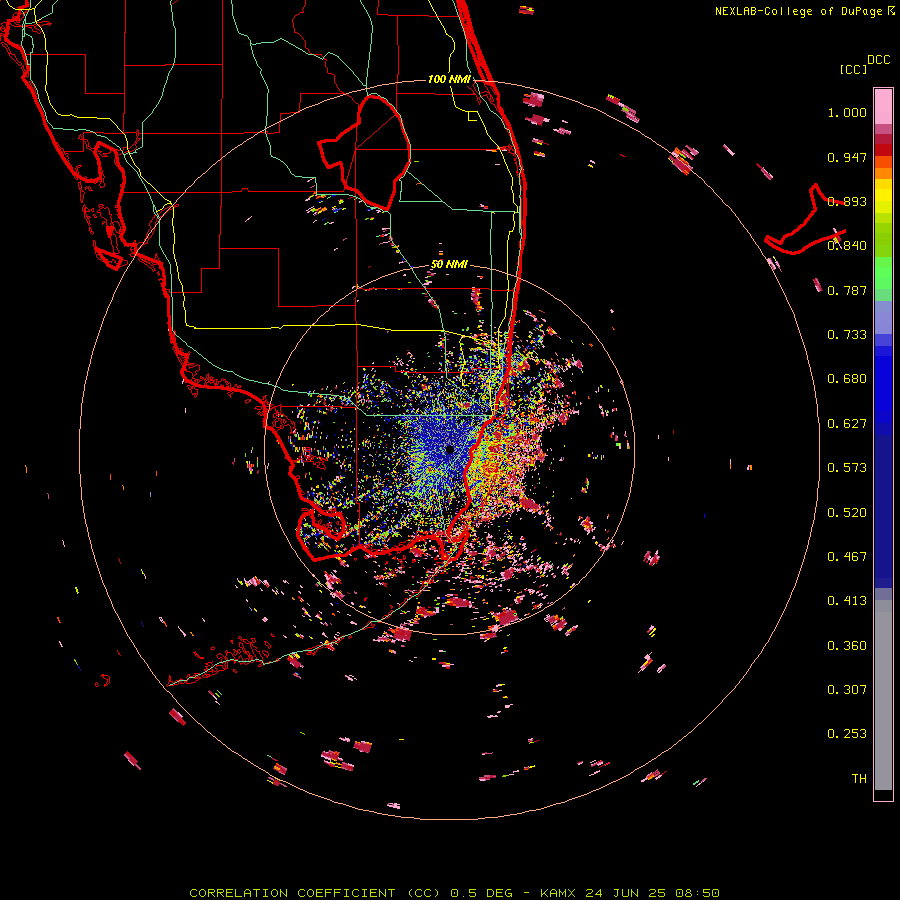Click the 0.253 scale value
Image resolution: width=900 pixels, height=900 pixels.
847,734
